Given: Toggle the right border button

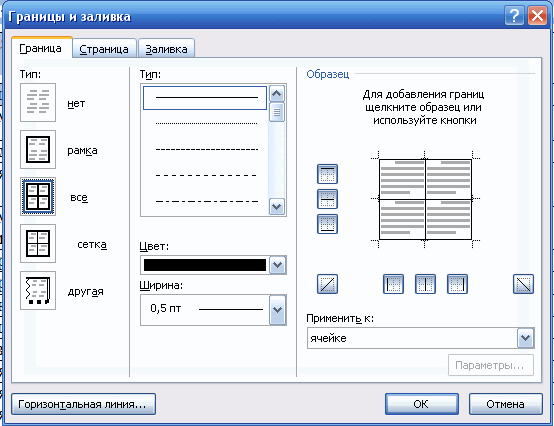Looking at the screenshot, I should (x=457, y=284).
